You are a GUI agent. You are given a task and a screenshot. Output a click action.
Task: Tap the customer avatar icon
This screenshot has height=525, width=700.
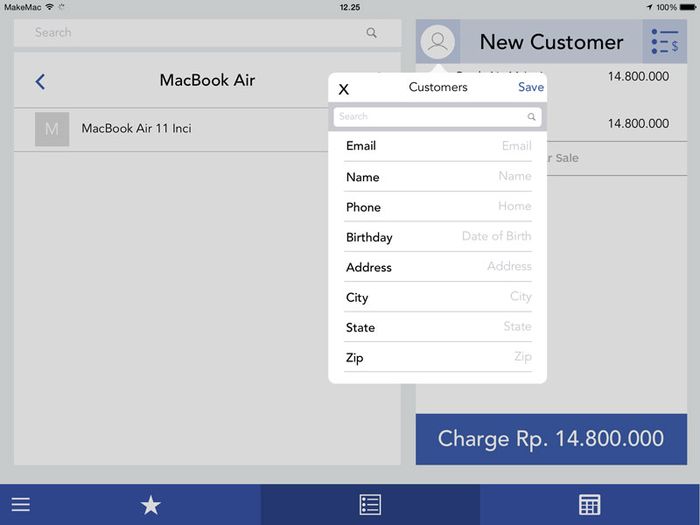[x=438, y=42]
